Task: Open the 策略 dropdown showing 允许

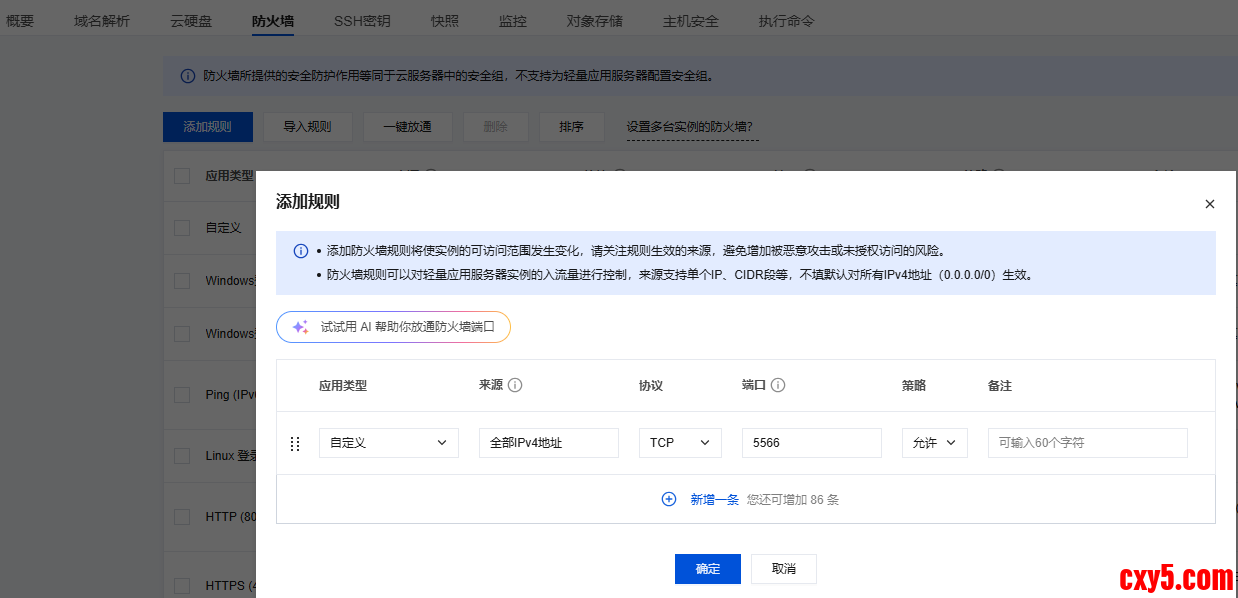Action: (934, 443)
